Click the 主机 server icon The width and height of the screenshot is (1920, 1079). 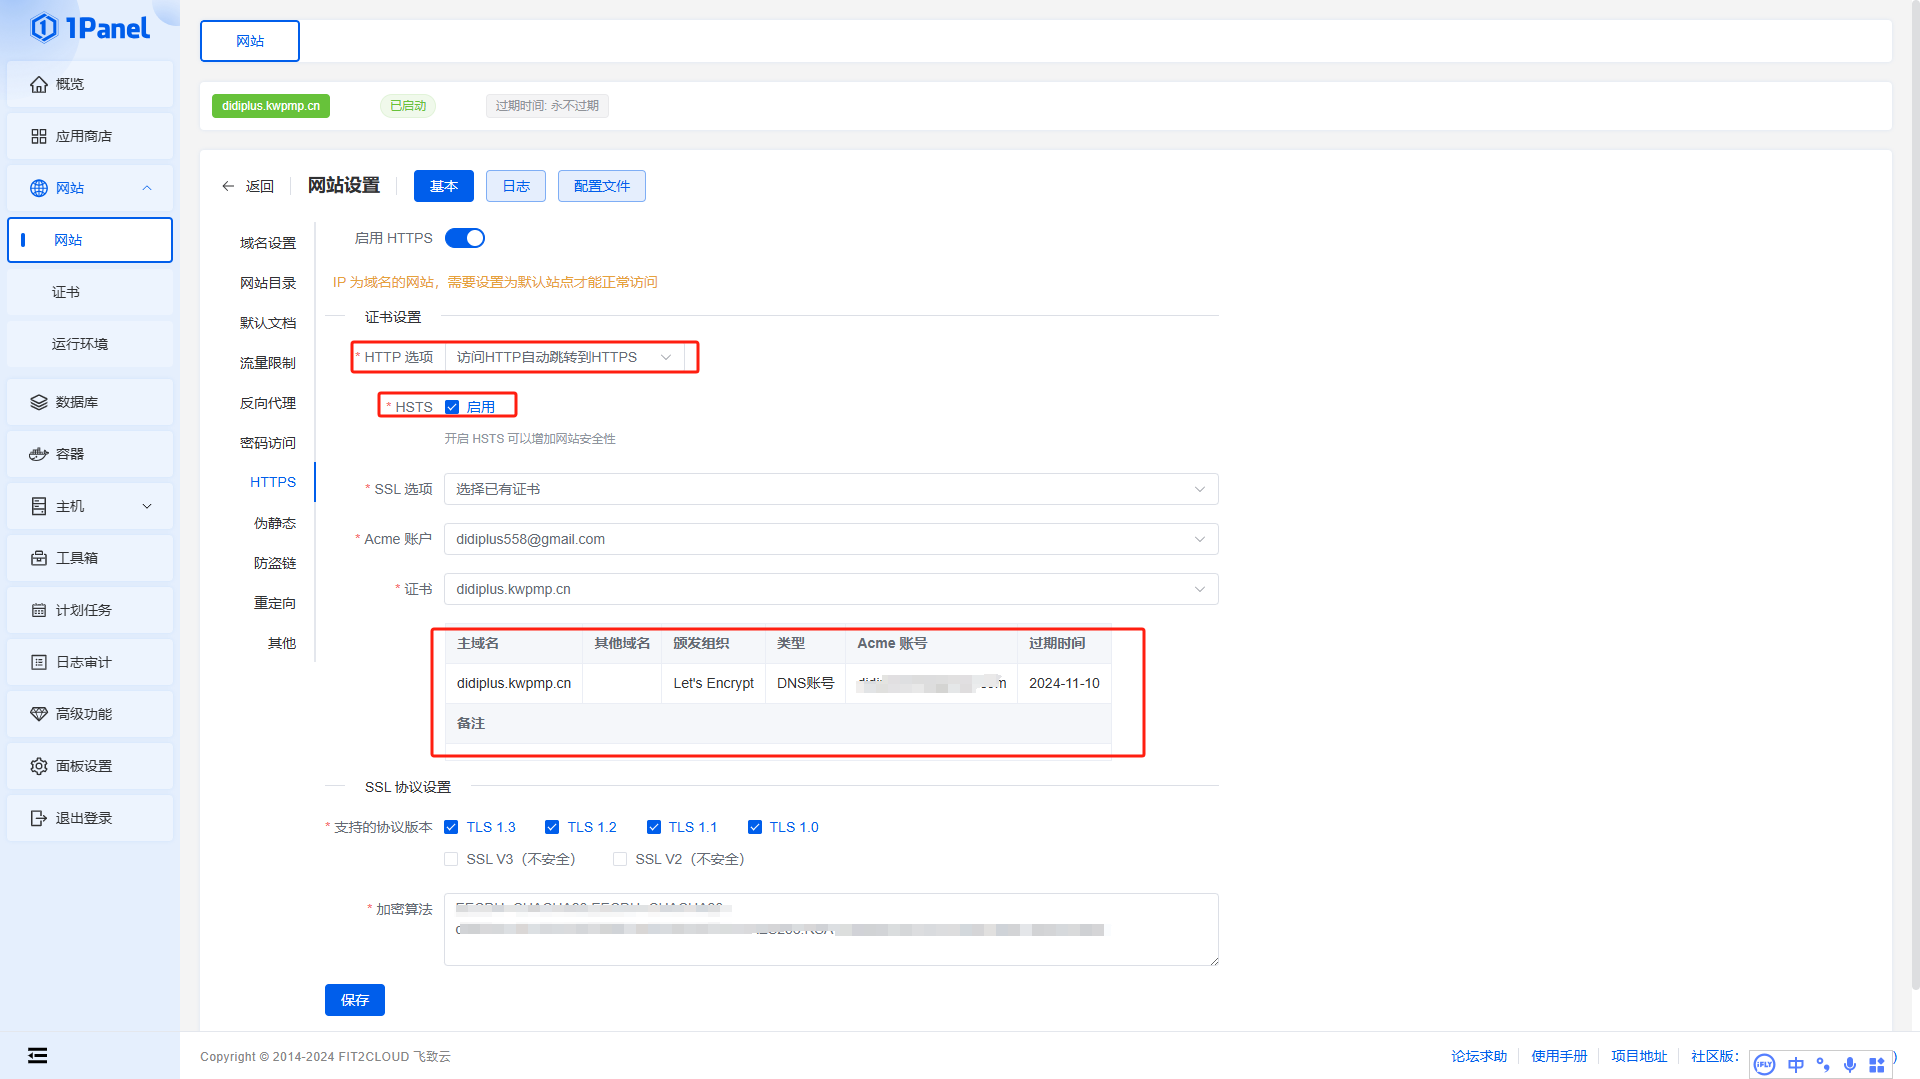pos(39,506)
